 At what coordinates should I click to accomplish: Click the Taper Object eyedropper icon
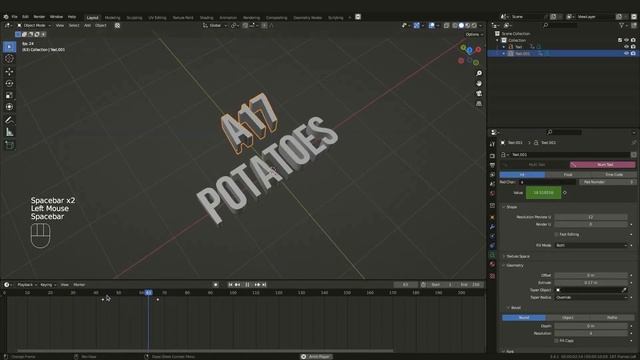624,290
